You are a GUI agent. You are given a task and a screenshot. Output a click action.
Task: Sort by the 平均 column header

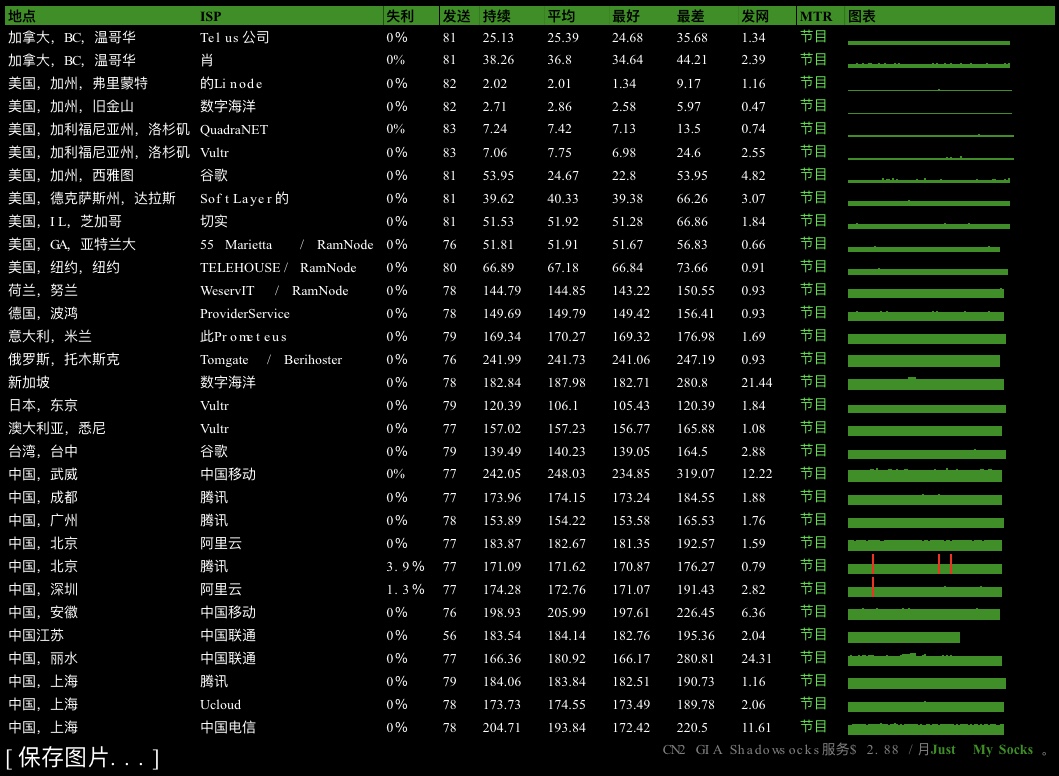(561, 16)
